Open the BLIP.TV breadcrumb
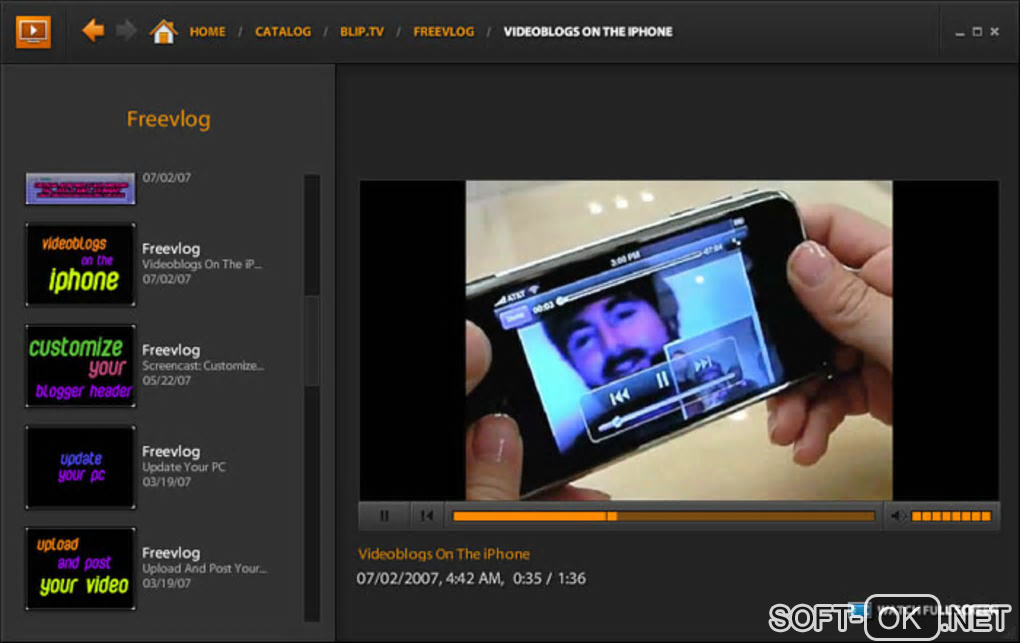 pyautogui.click(x=362, y=32)
